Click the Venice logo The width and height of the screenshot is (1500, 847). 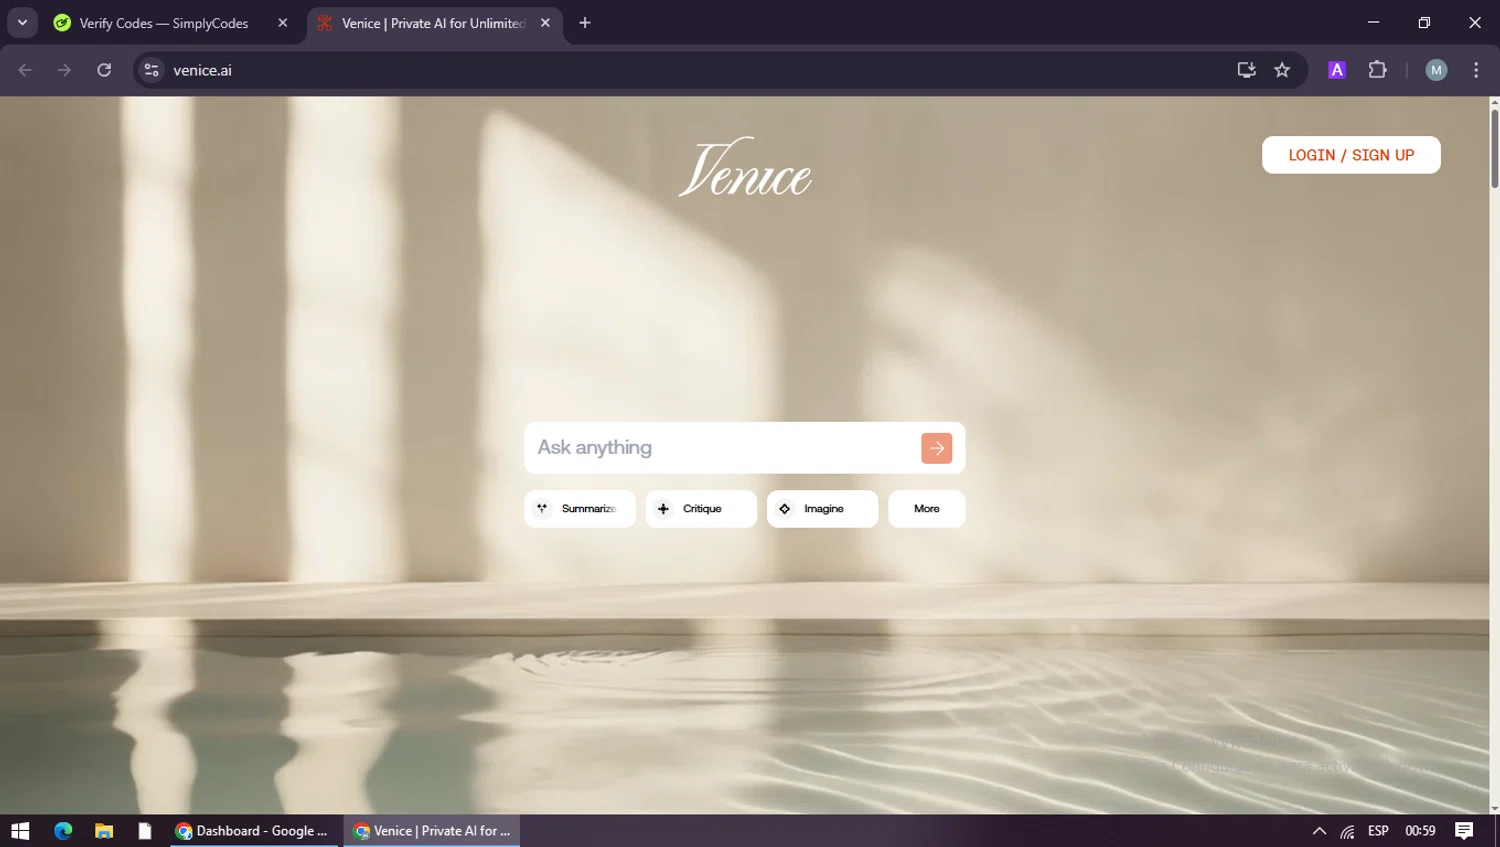point(745,167)
